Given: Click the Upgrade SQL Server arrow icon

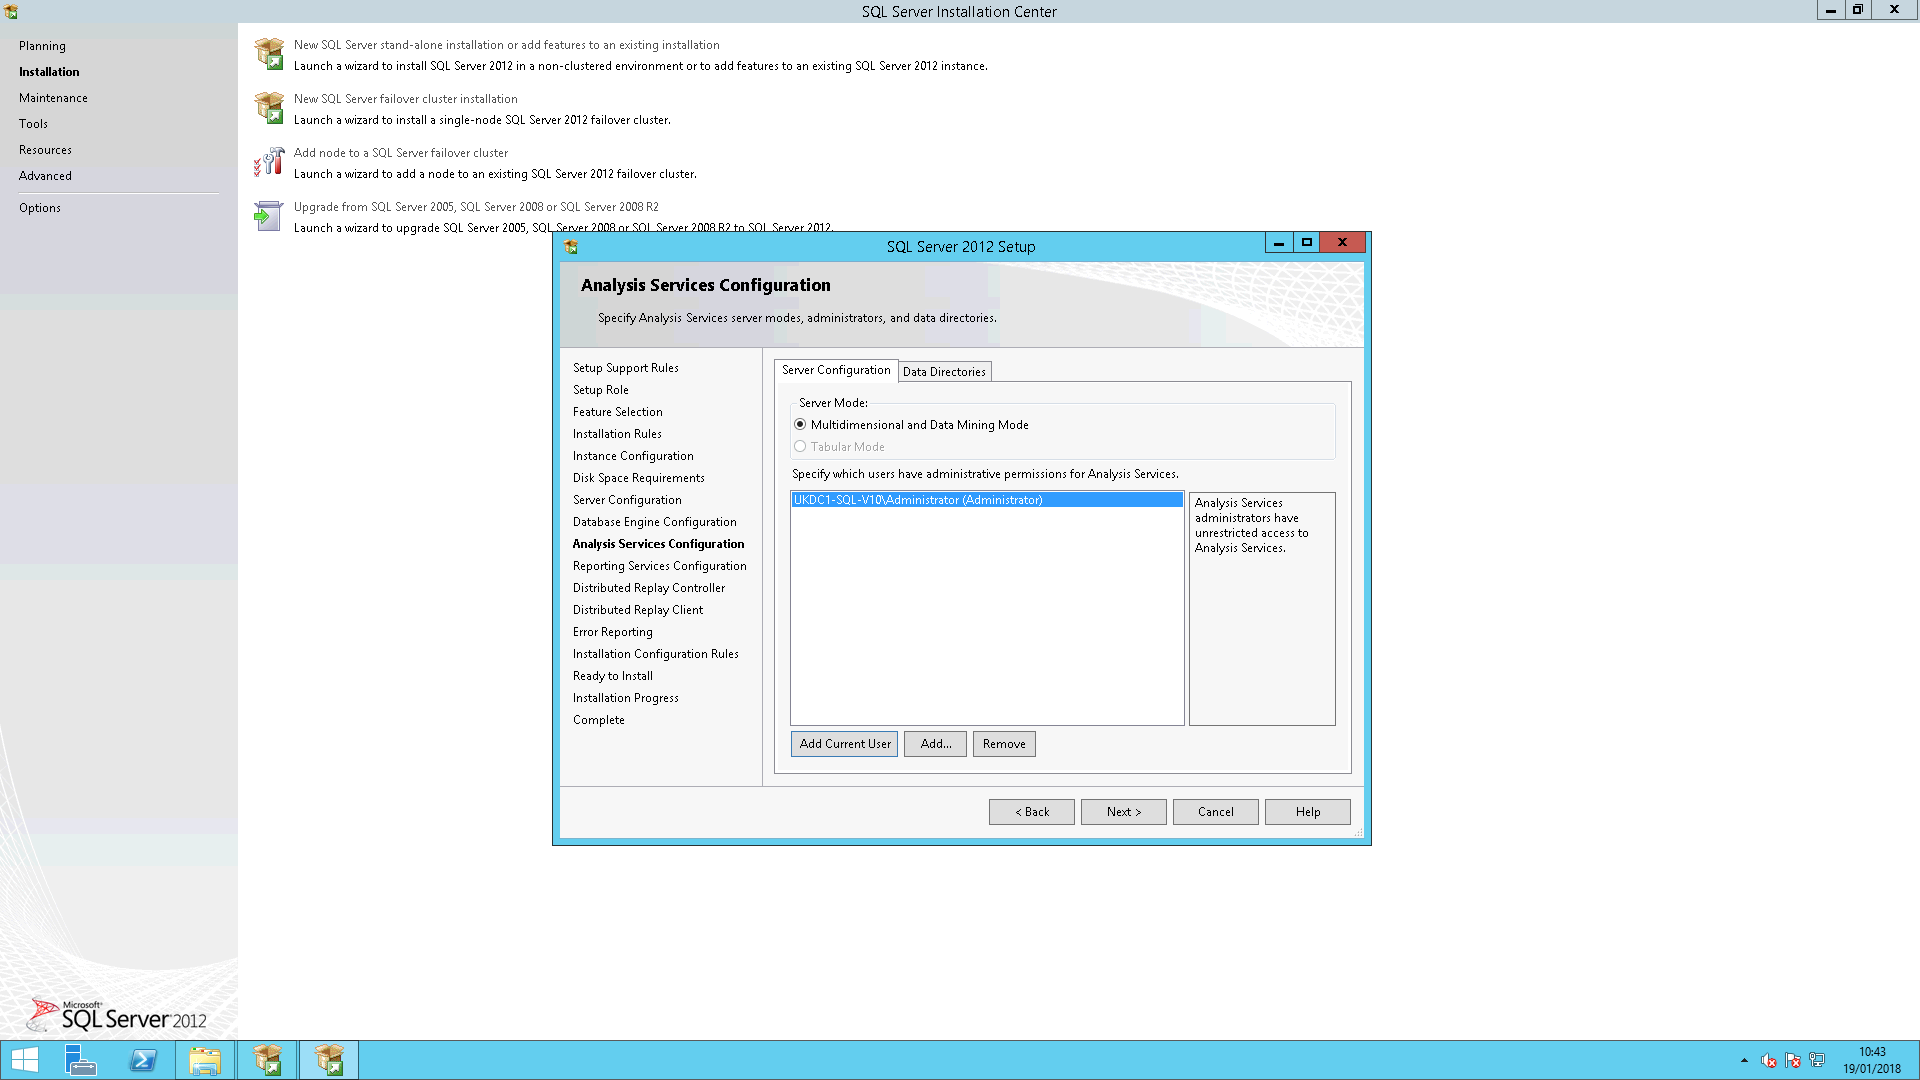Looking at the screenshot, I should (x=267, y=216).
